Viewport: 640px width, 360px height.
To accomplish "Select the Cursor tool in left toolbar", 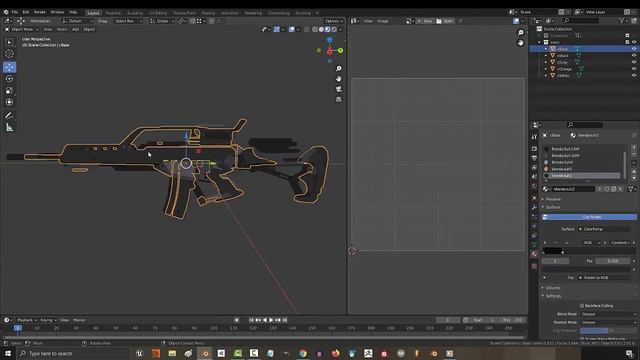I will tap(9, 53).
